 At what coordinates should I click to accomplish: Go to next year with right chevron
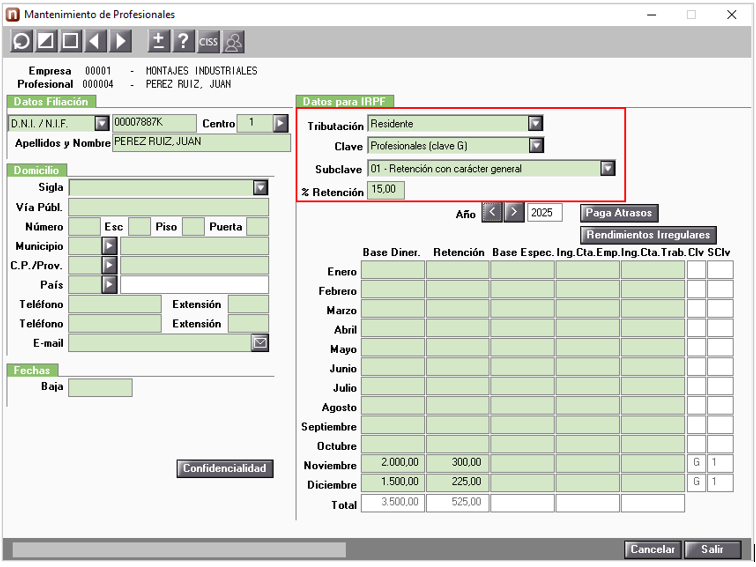pyautogui.click(x=514, y=212)
